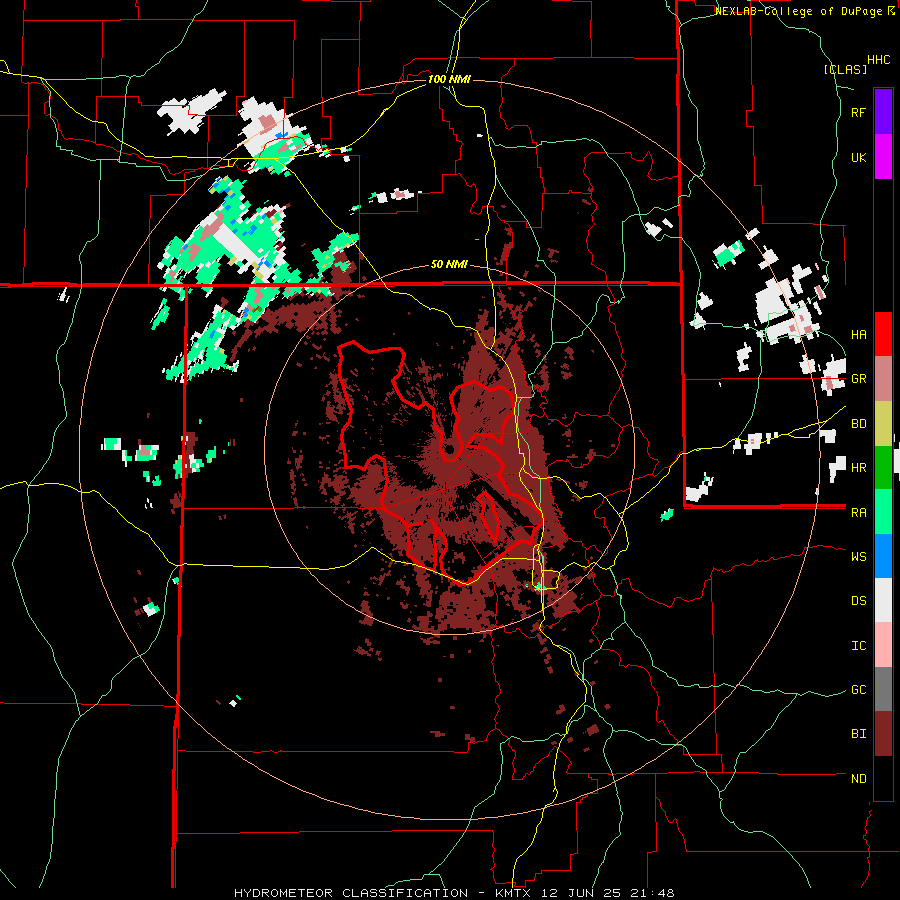The height and width of the screenshot is (900, 900).
Task: Choose the blue WS legend swatch
Action: coord(883,556)
